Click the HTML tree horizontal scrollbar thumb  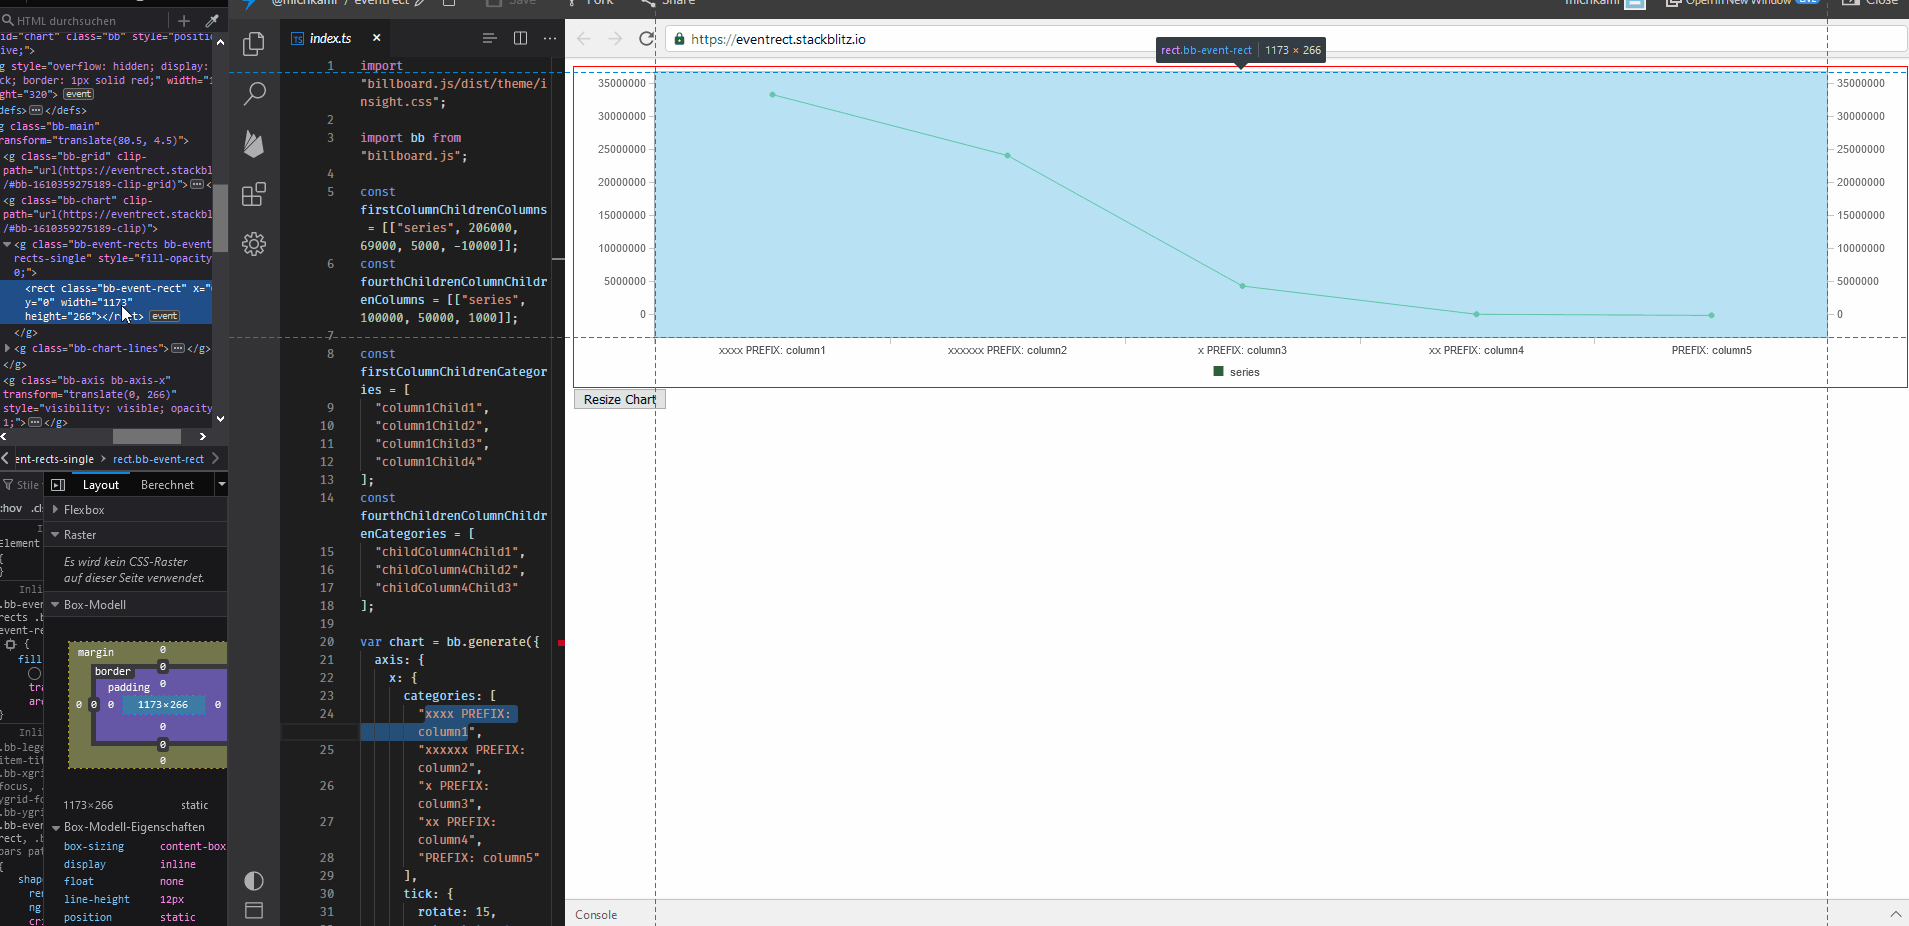click(147, 437)
